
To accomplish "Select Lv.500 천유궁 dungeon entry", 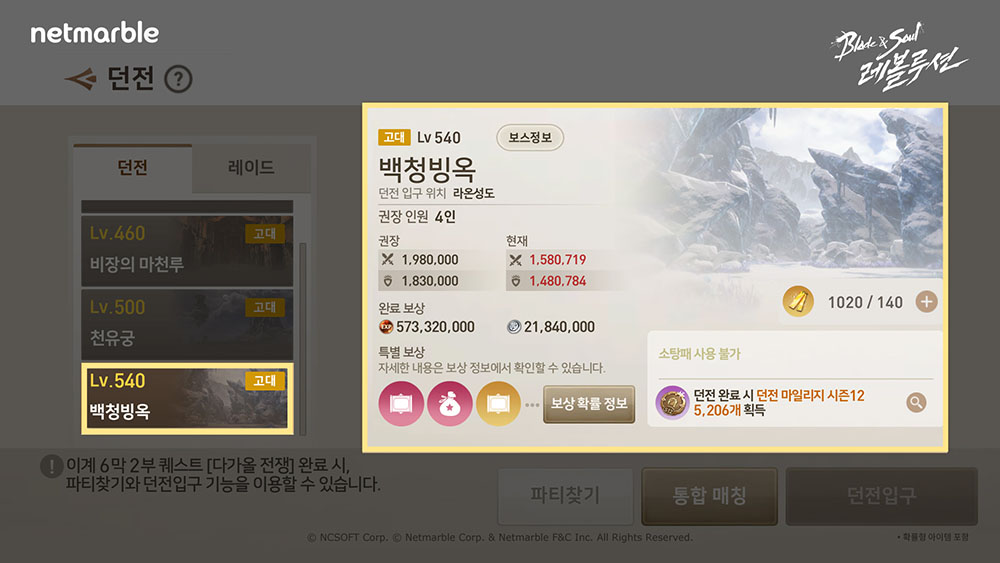I will [x=187, y=325].
